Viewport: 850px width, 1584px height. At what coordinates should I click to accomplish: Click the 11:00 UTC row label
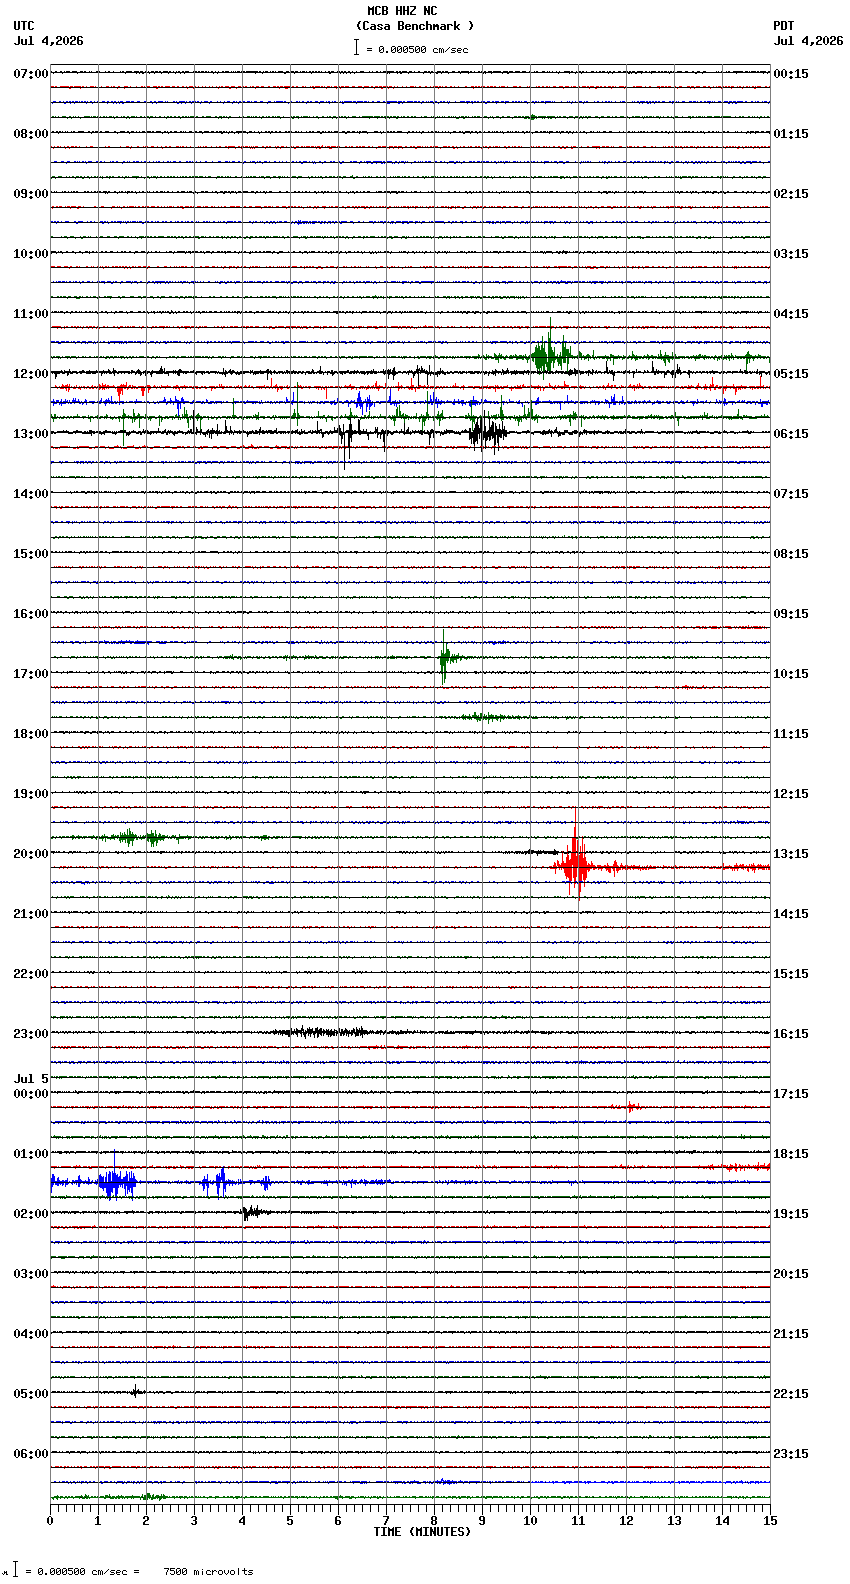tap(31, 314)
